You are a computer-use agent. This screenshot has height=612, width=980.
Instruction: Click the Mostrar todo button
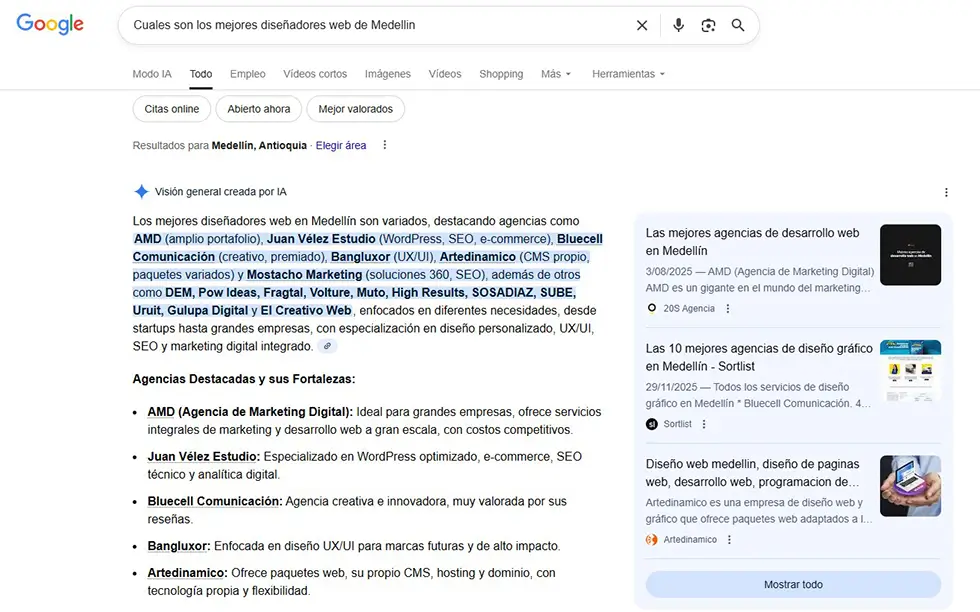[x=793, y=584]
